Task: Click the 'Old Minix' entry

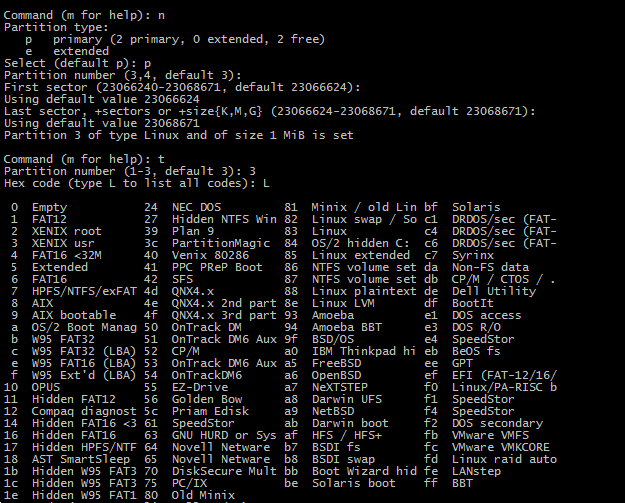Action: (x=203, y=495)
